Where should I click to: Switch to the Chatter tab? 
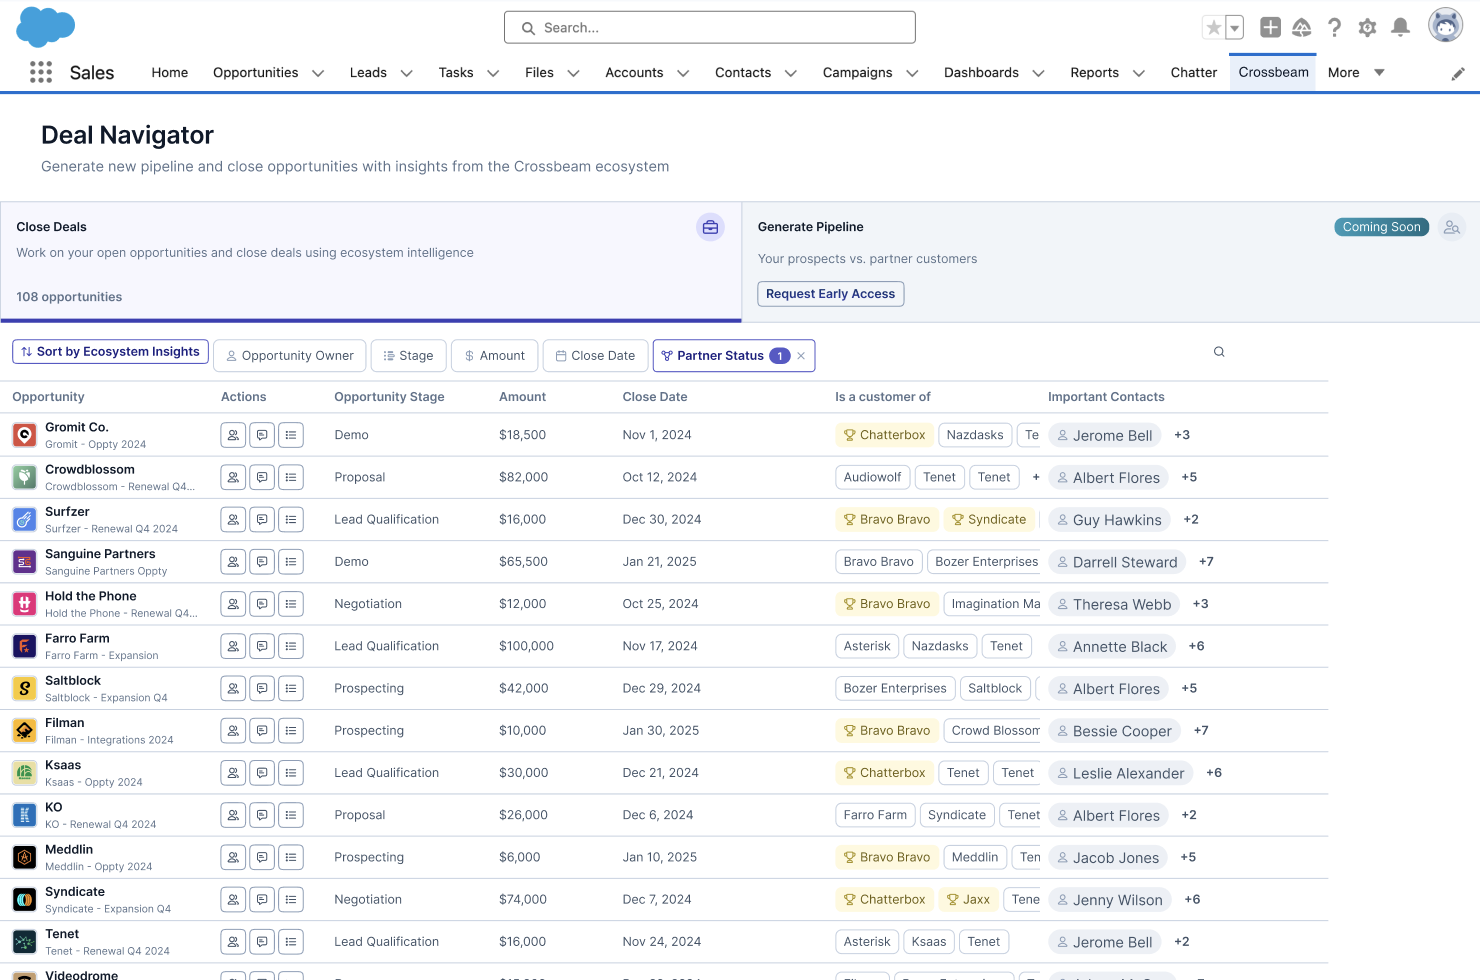pos(1194,73)
